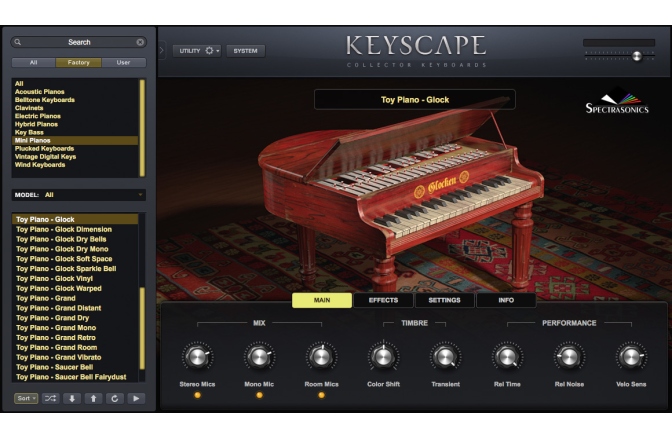Select previous patch with up arrow
The width and height of the screenshot is (672, 440).
tap(93, 398)
